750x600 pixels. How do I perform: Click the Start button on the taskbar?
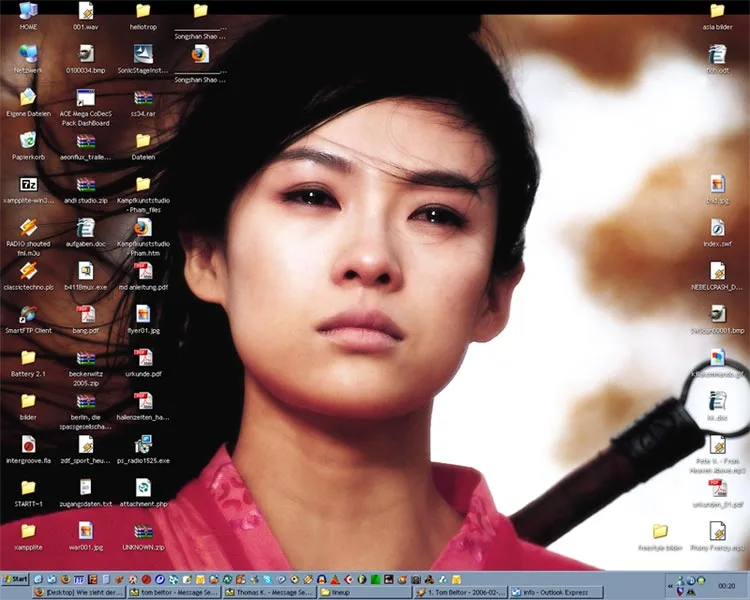(15, 579)
